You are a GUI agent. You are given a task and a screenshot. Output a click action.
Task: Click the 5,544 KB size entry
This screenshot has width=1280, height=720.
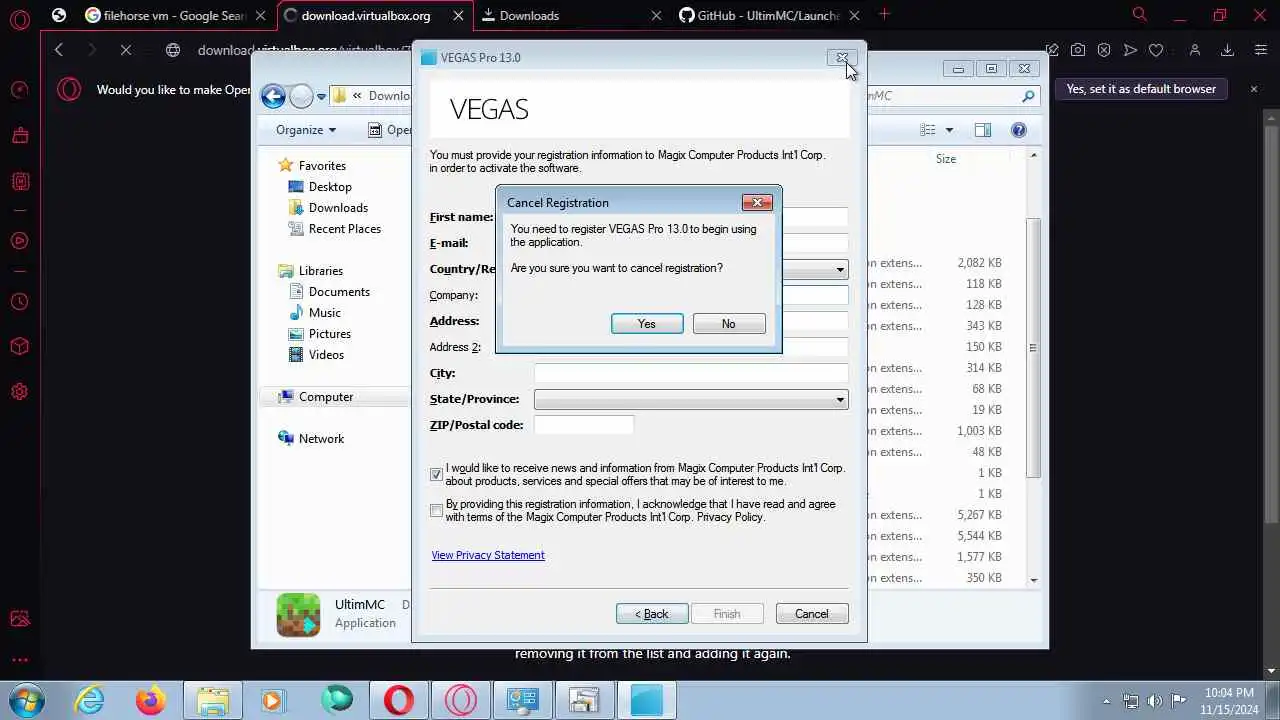(x=979, y=536)
